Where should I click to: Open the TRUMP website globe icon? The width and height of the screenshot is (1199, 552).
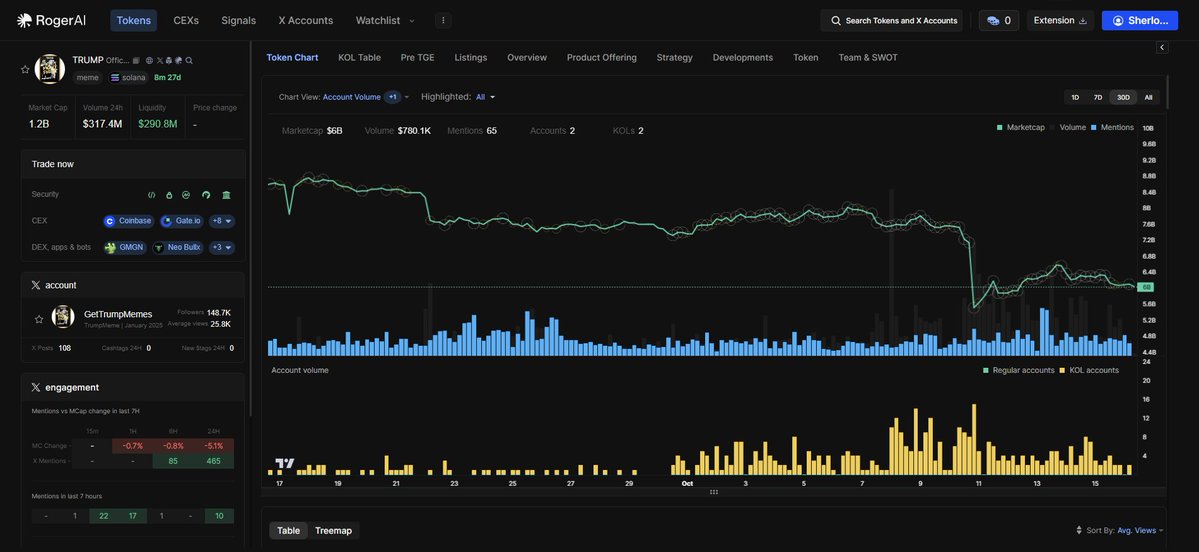pos(149,60)
